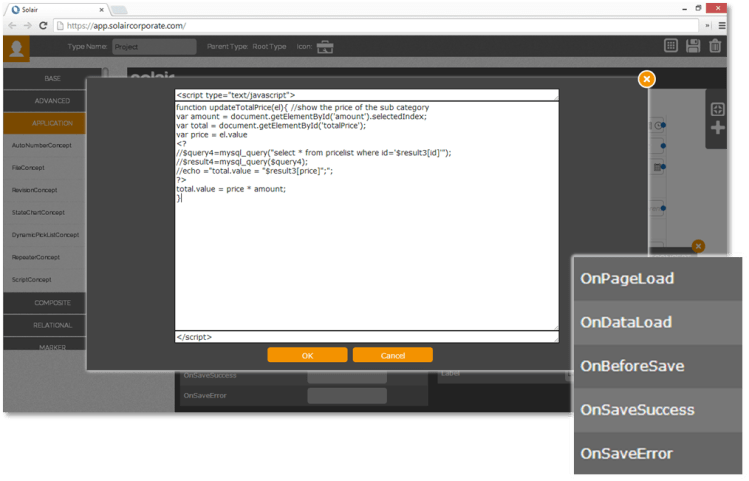Click the OnSaveError input field
749x481 pixels.
(347, 396)
